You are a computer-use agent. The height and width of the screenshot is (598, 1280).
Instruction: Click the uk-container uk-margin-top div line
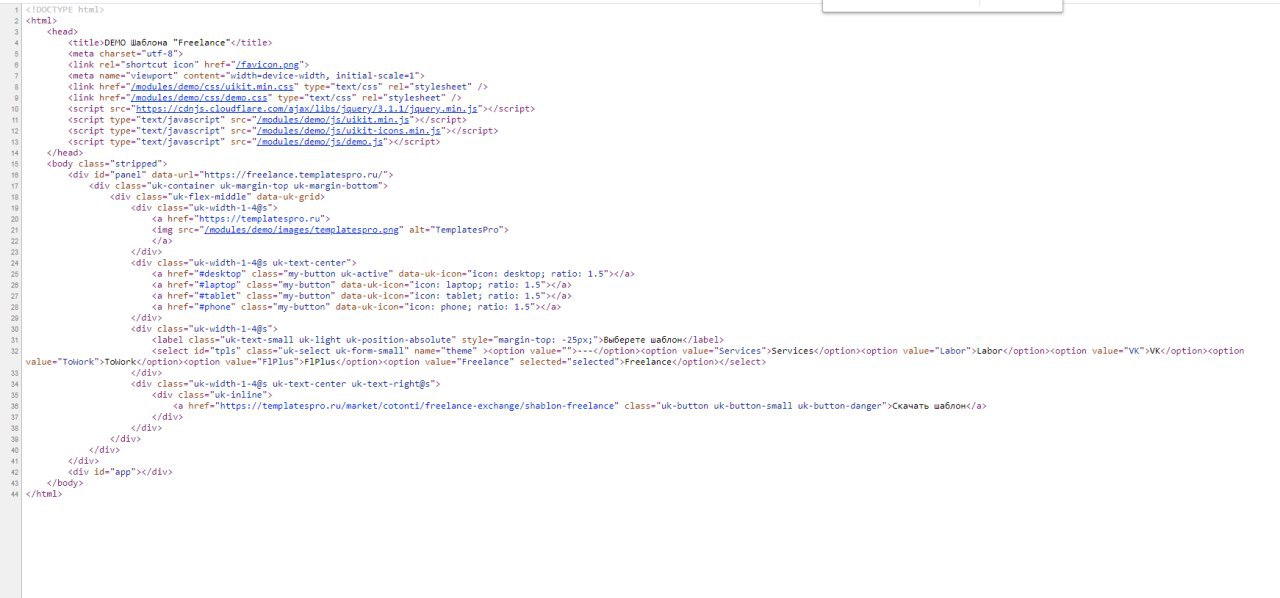(239, 185)
